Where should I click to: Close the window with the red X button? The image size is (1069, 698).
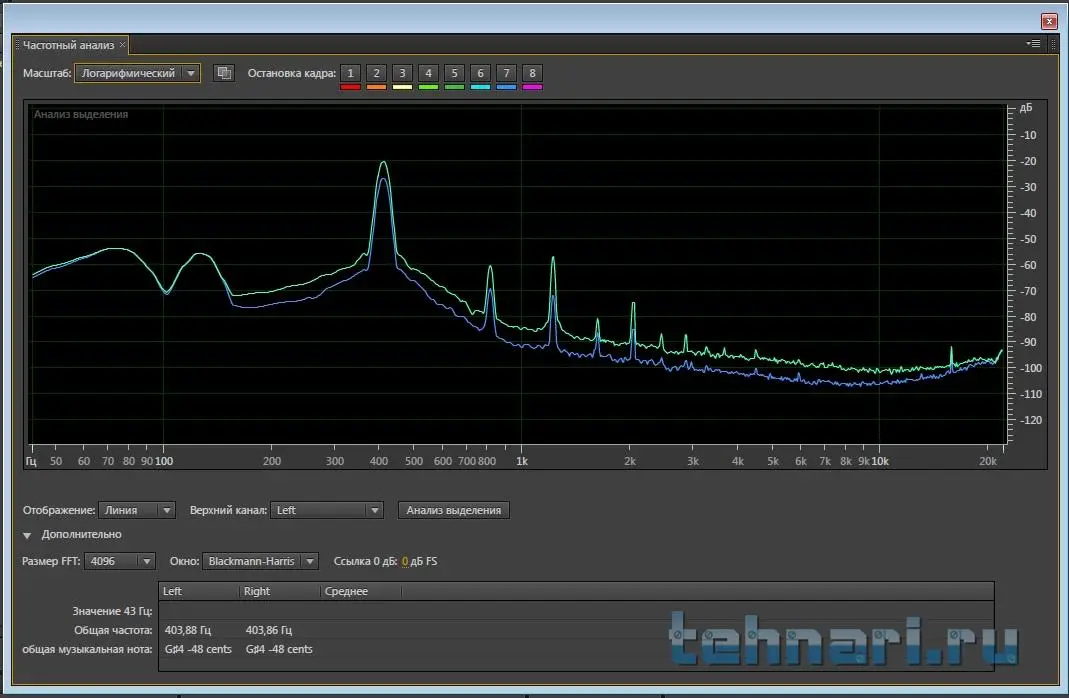[x=1048, y=20]
